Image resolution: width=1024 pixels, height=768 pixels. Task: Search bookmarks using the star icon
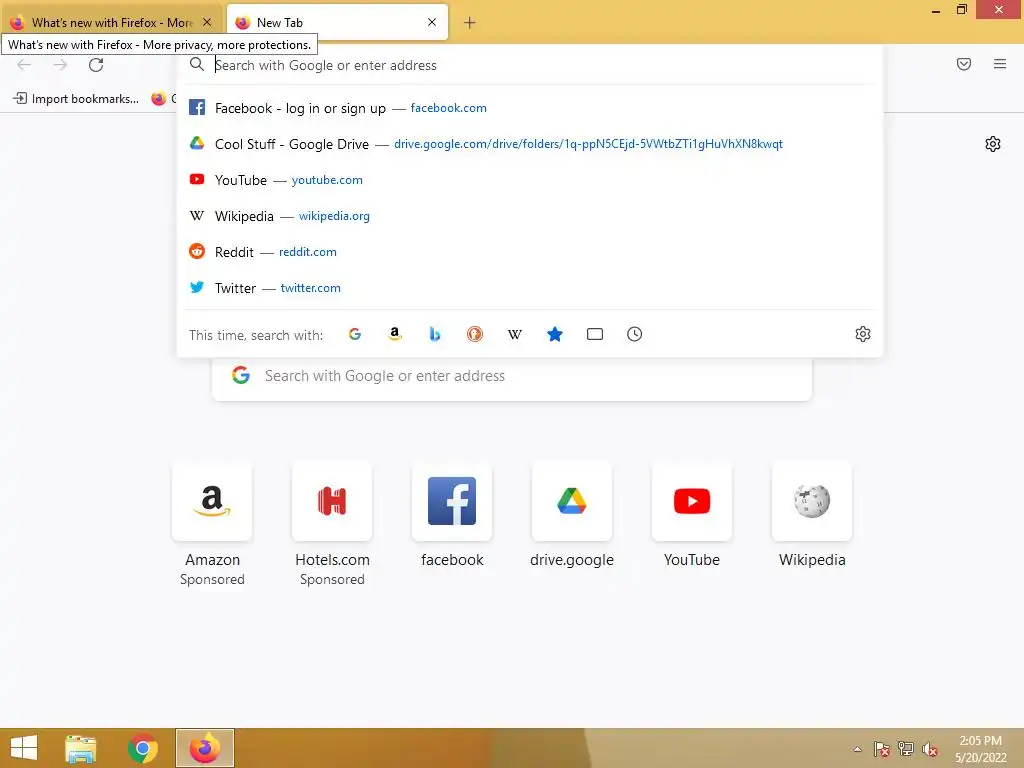tap(554, 334)
